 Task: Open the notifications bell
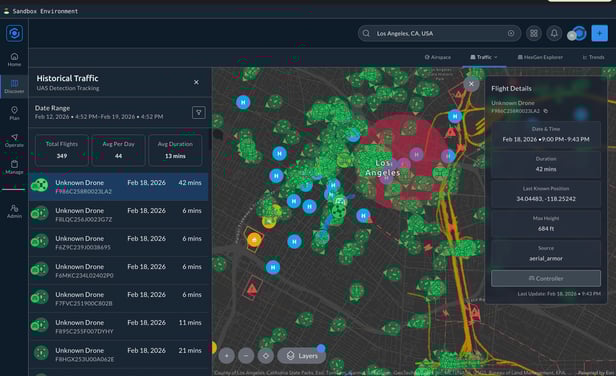[x=554, y=33]
